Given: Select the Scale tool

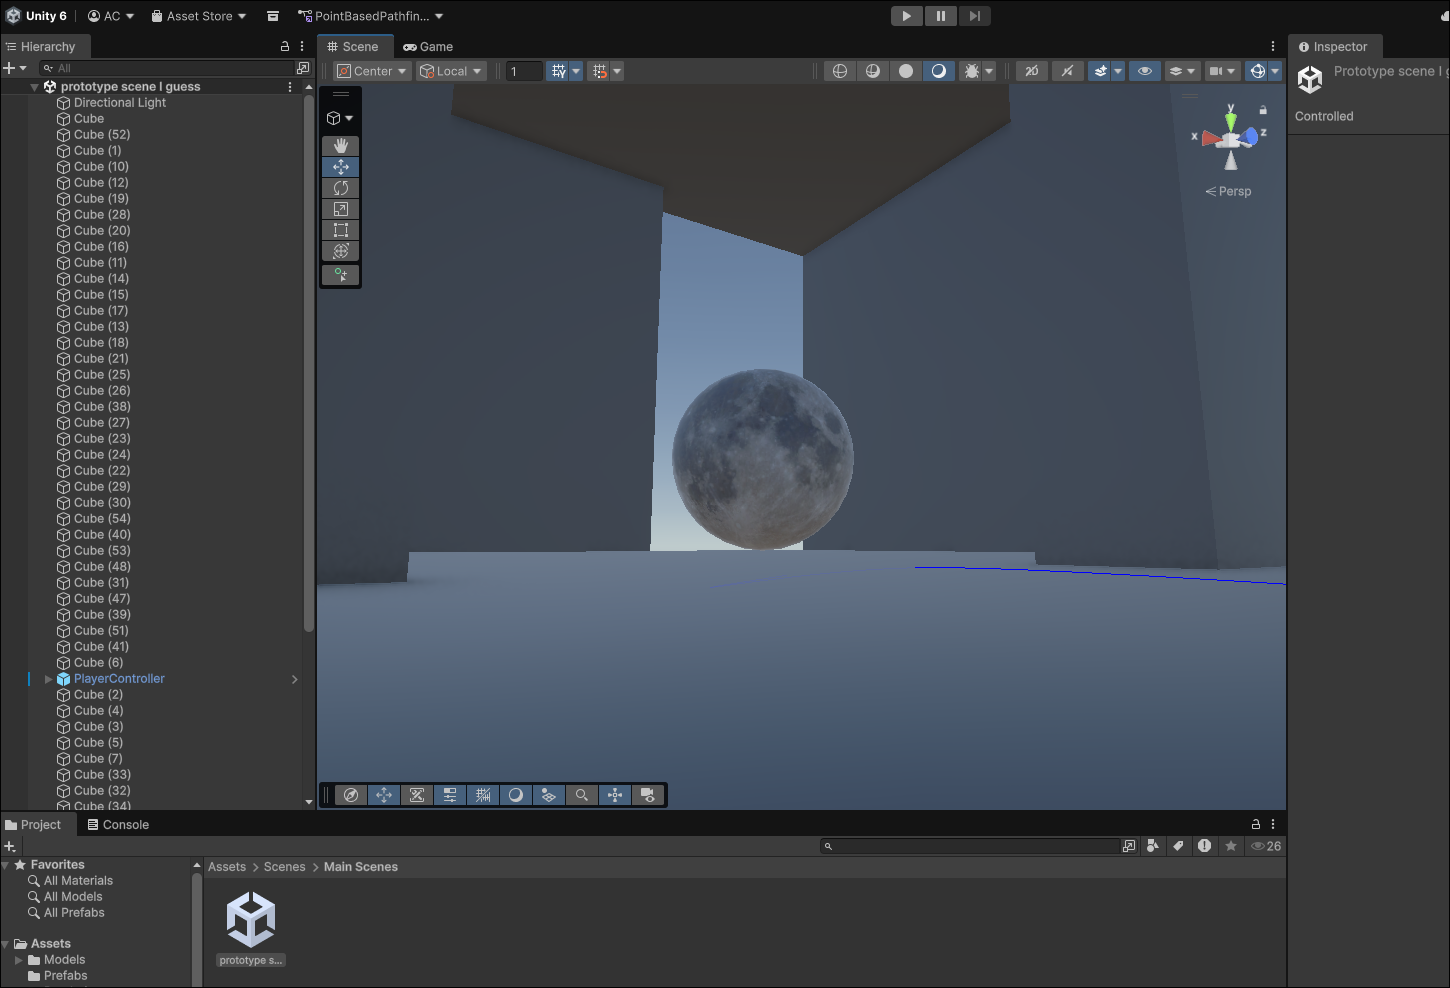Looking at the screenshot, I should click(341, 209).
